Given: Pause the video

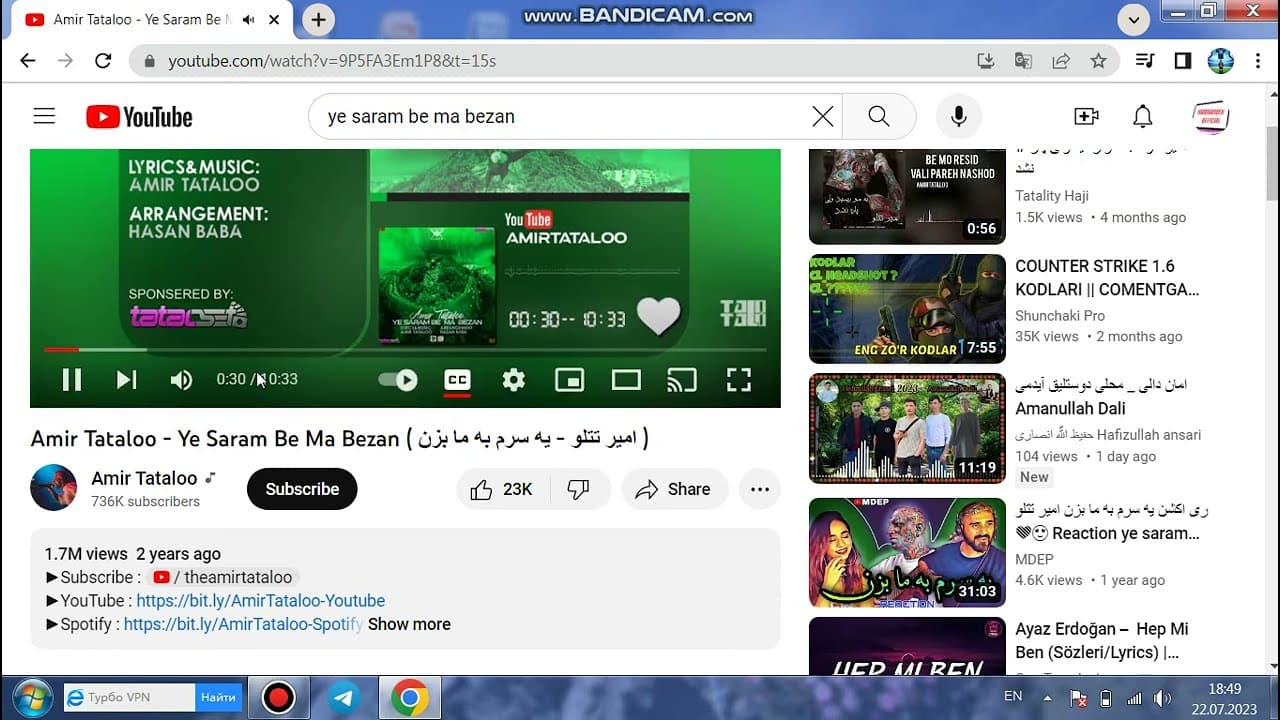Looking at the screenshot, I should click(x=72, y=379).
